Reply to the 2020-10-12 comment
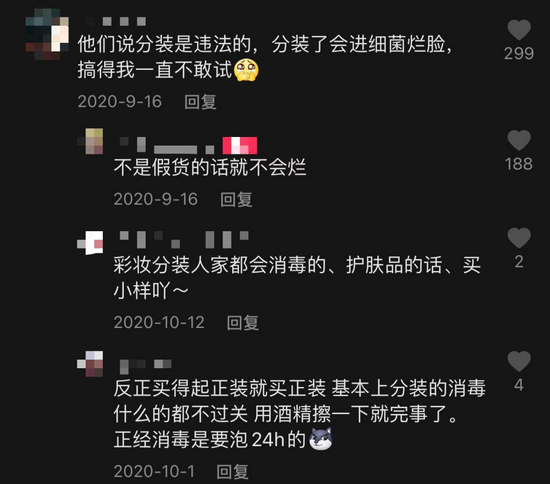This screenshot has width=550, height=484. (243, 323)
